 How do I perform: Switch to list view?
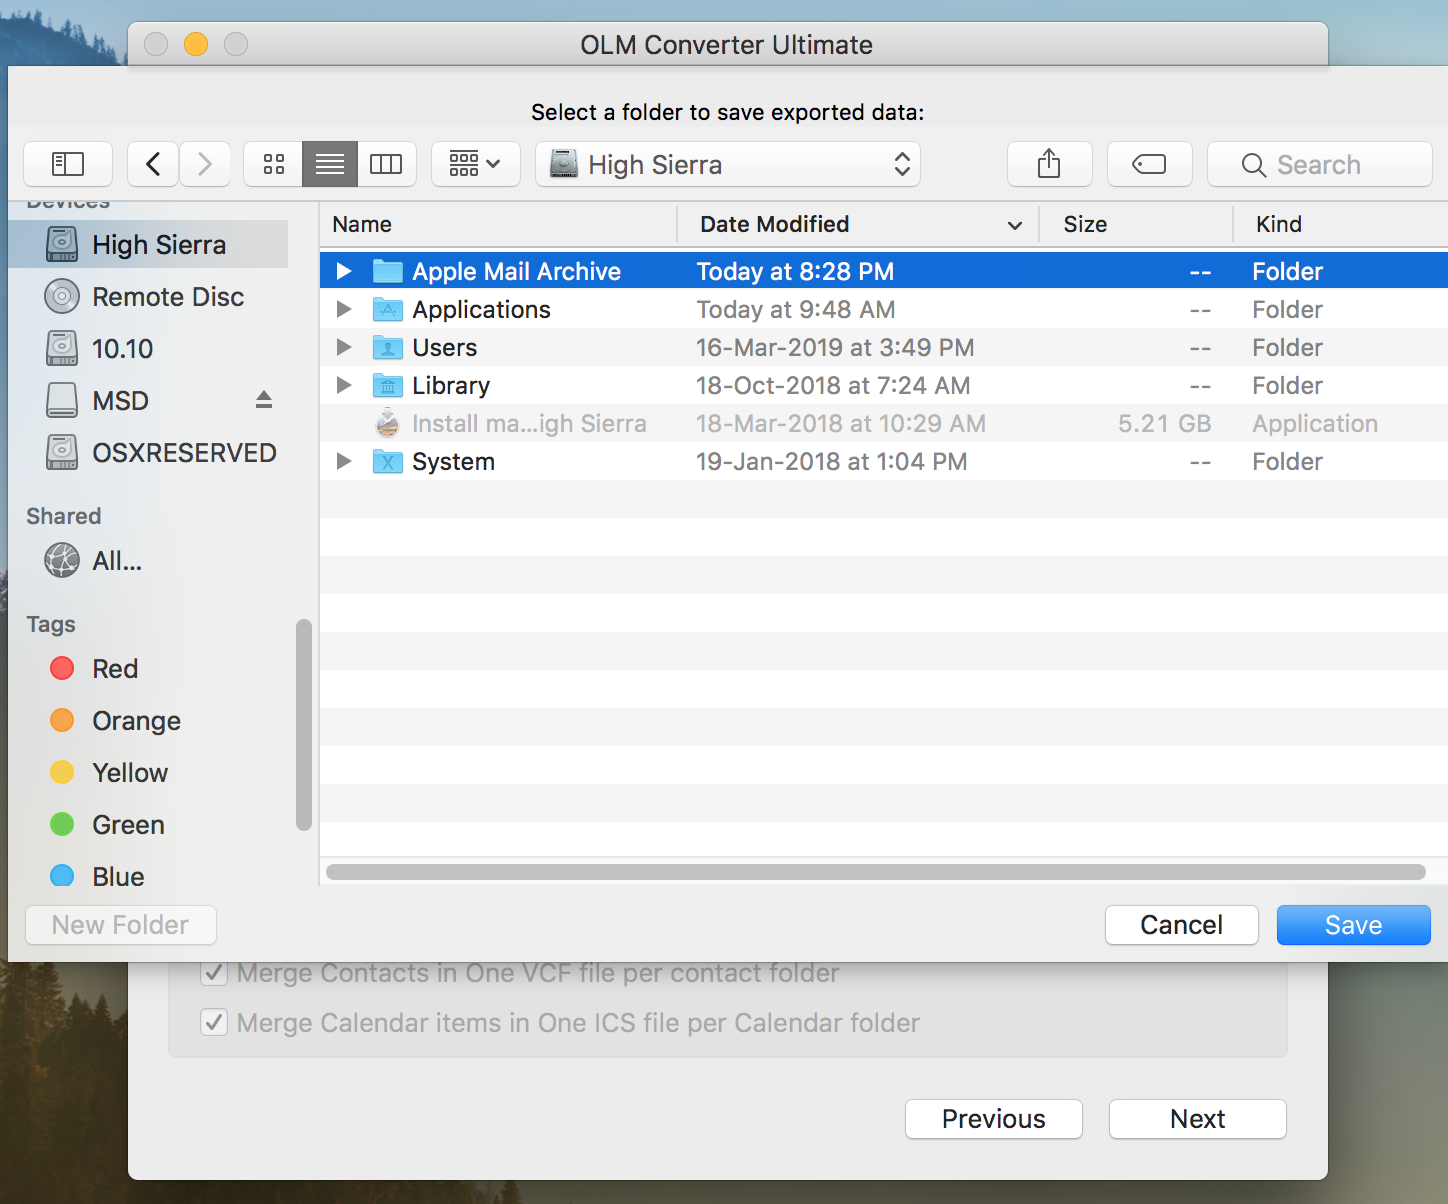330,164
